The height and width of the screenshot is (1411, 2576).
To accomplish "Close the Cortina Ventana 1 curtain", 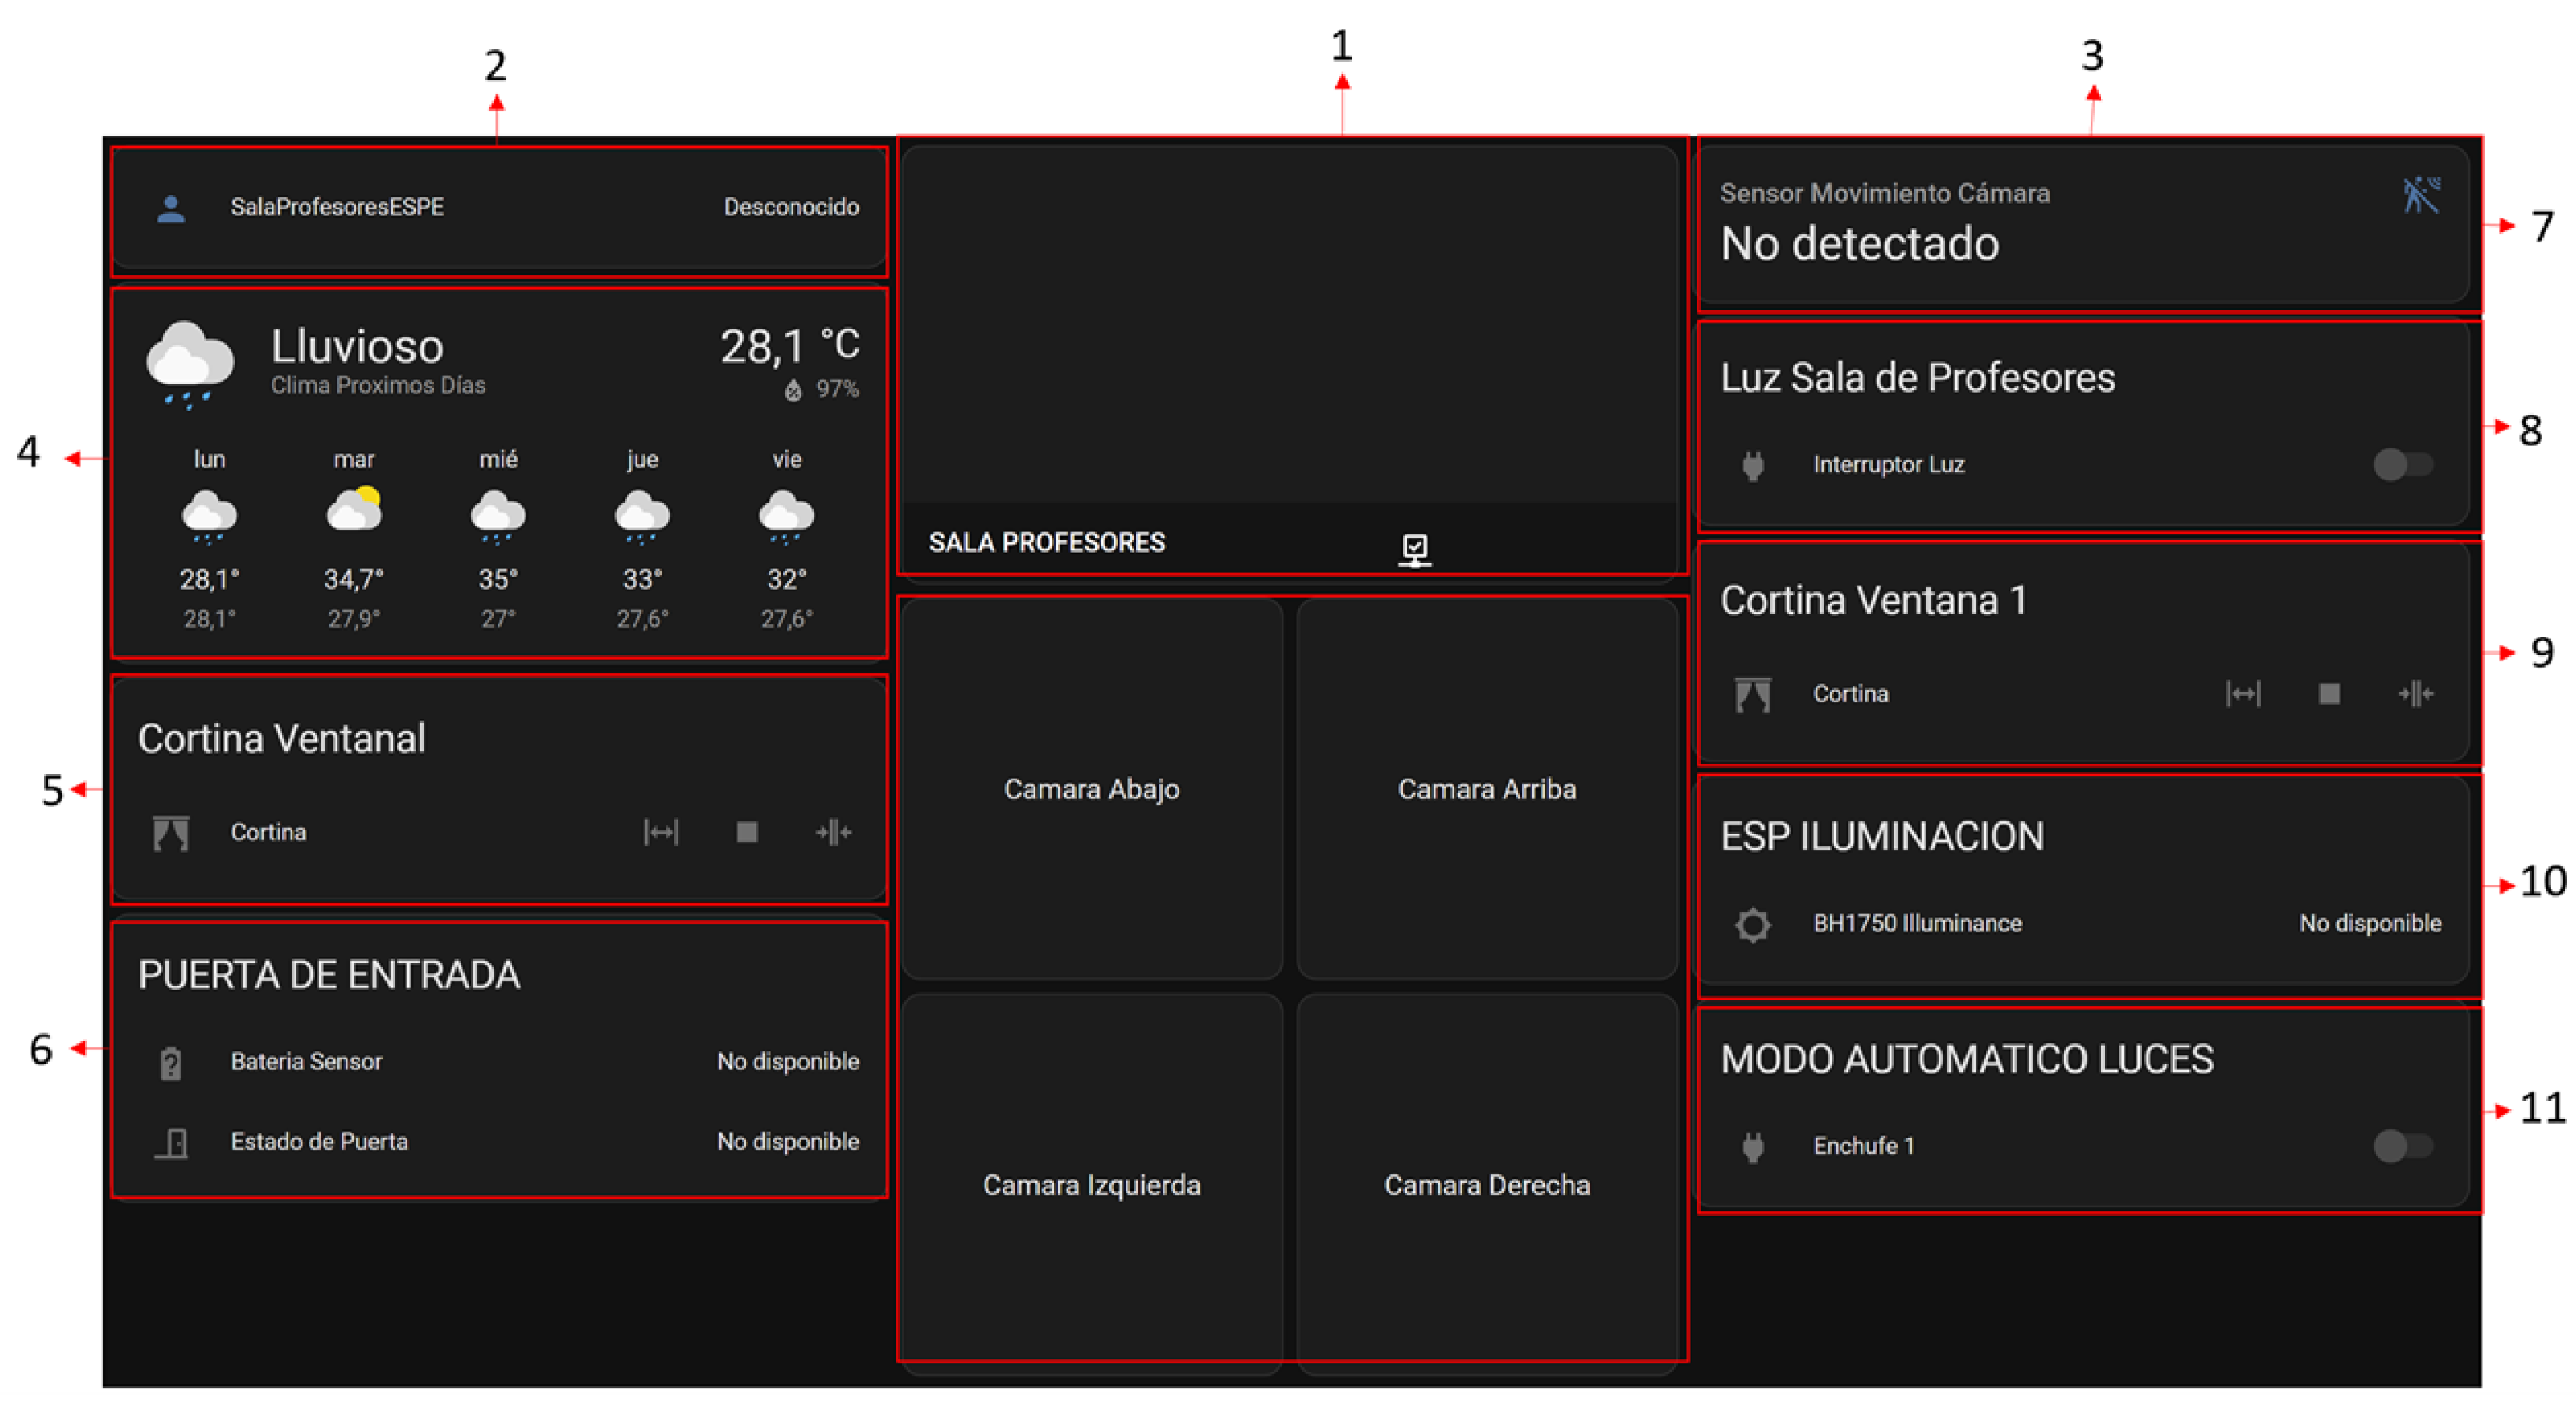I will [2415, 693].
